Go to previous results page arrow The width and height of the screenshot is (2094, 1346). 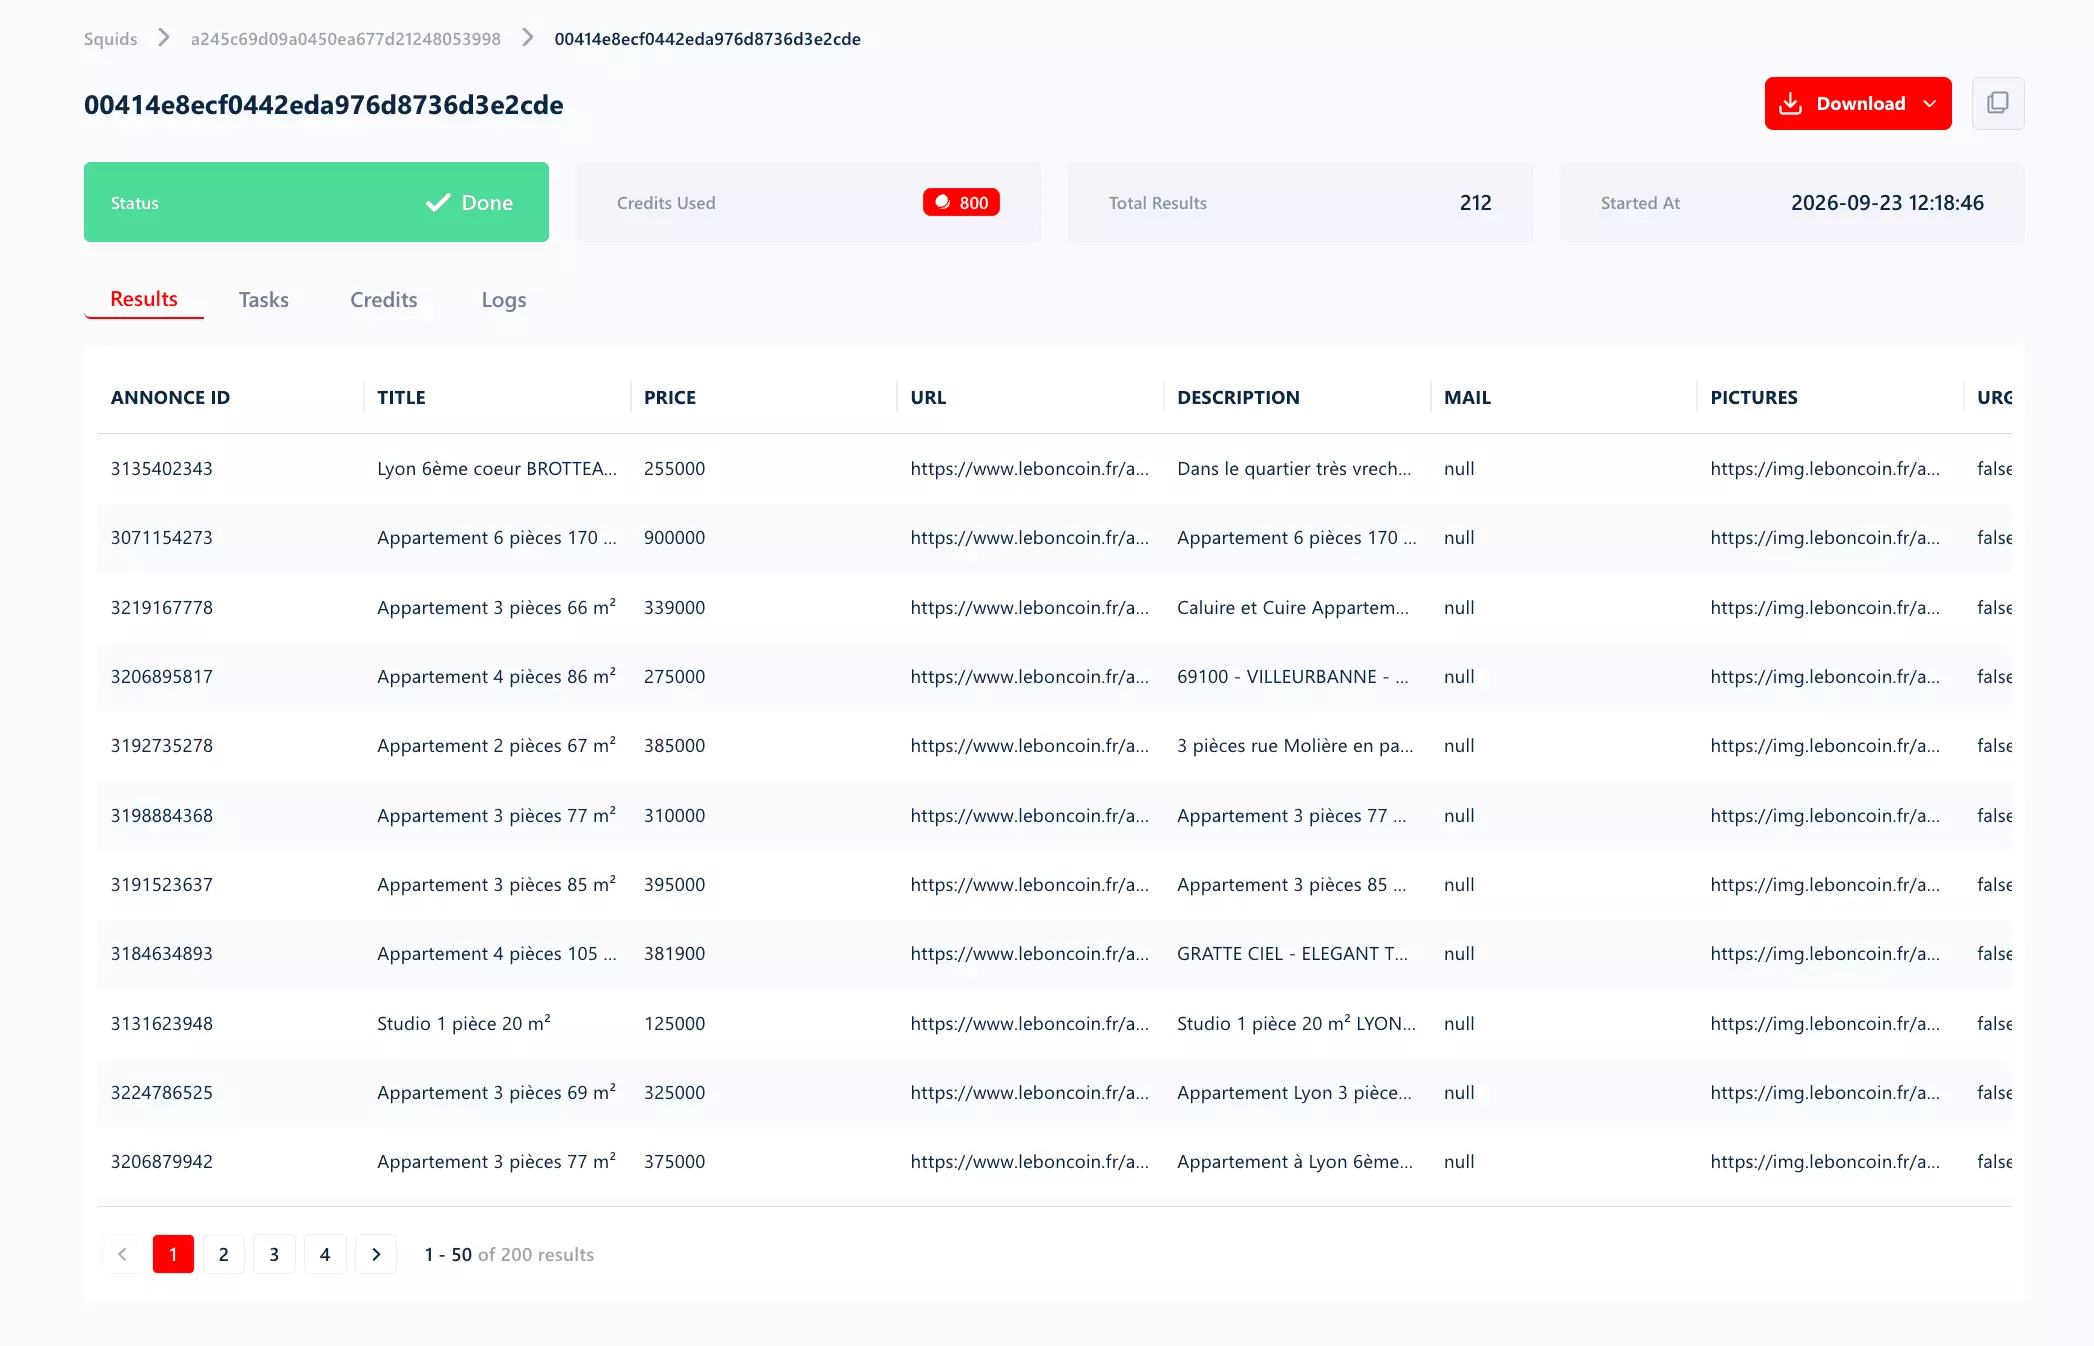(122, 1254)
